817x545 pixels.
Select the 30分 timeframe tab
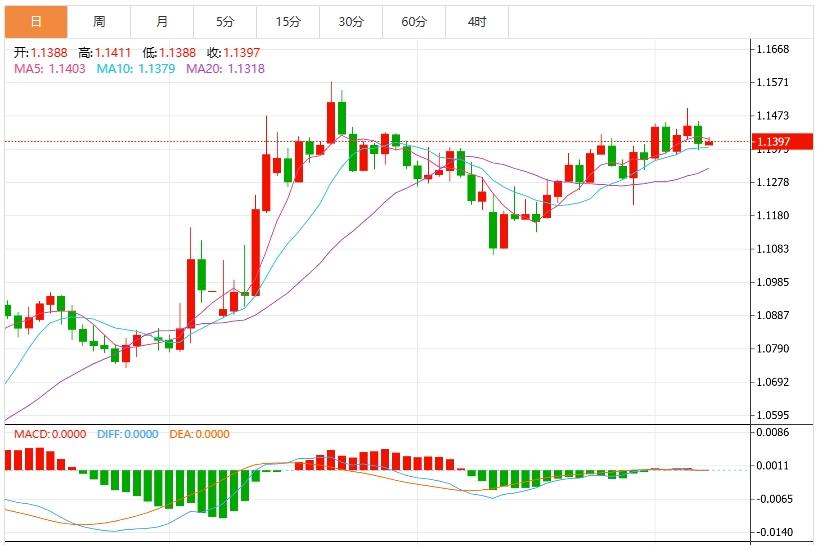[351, 21]
